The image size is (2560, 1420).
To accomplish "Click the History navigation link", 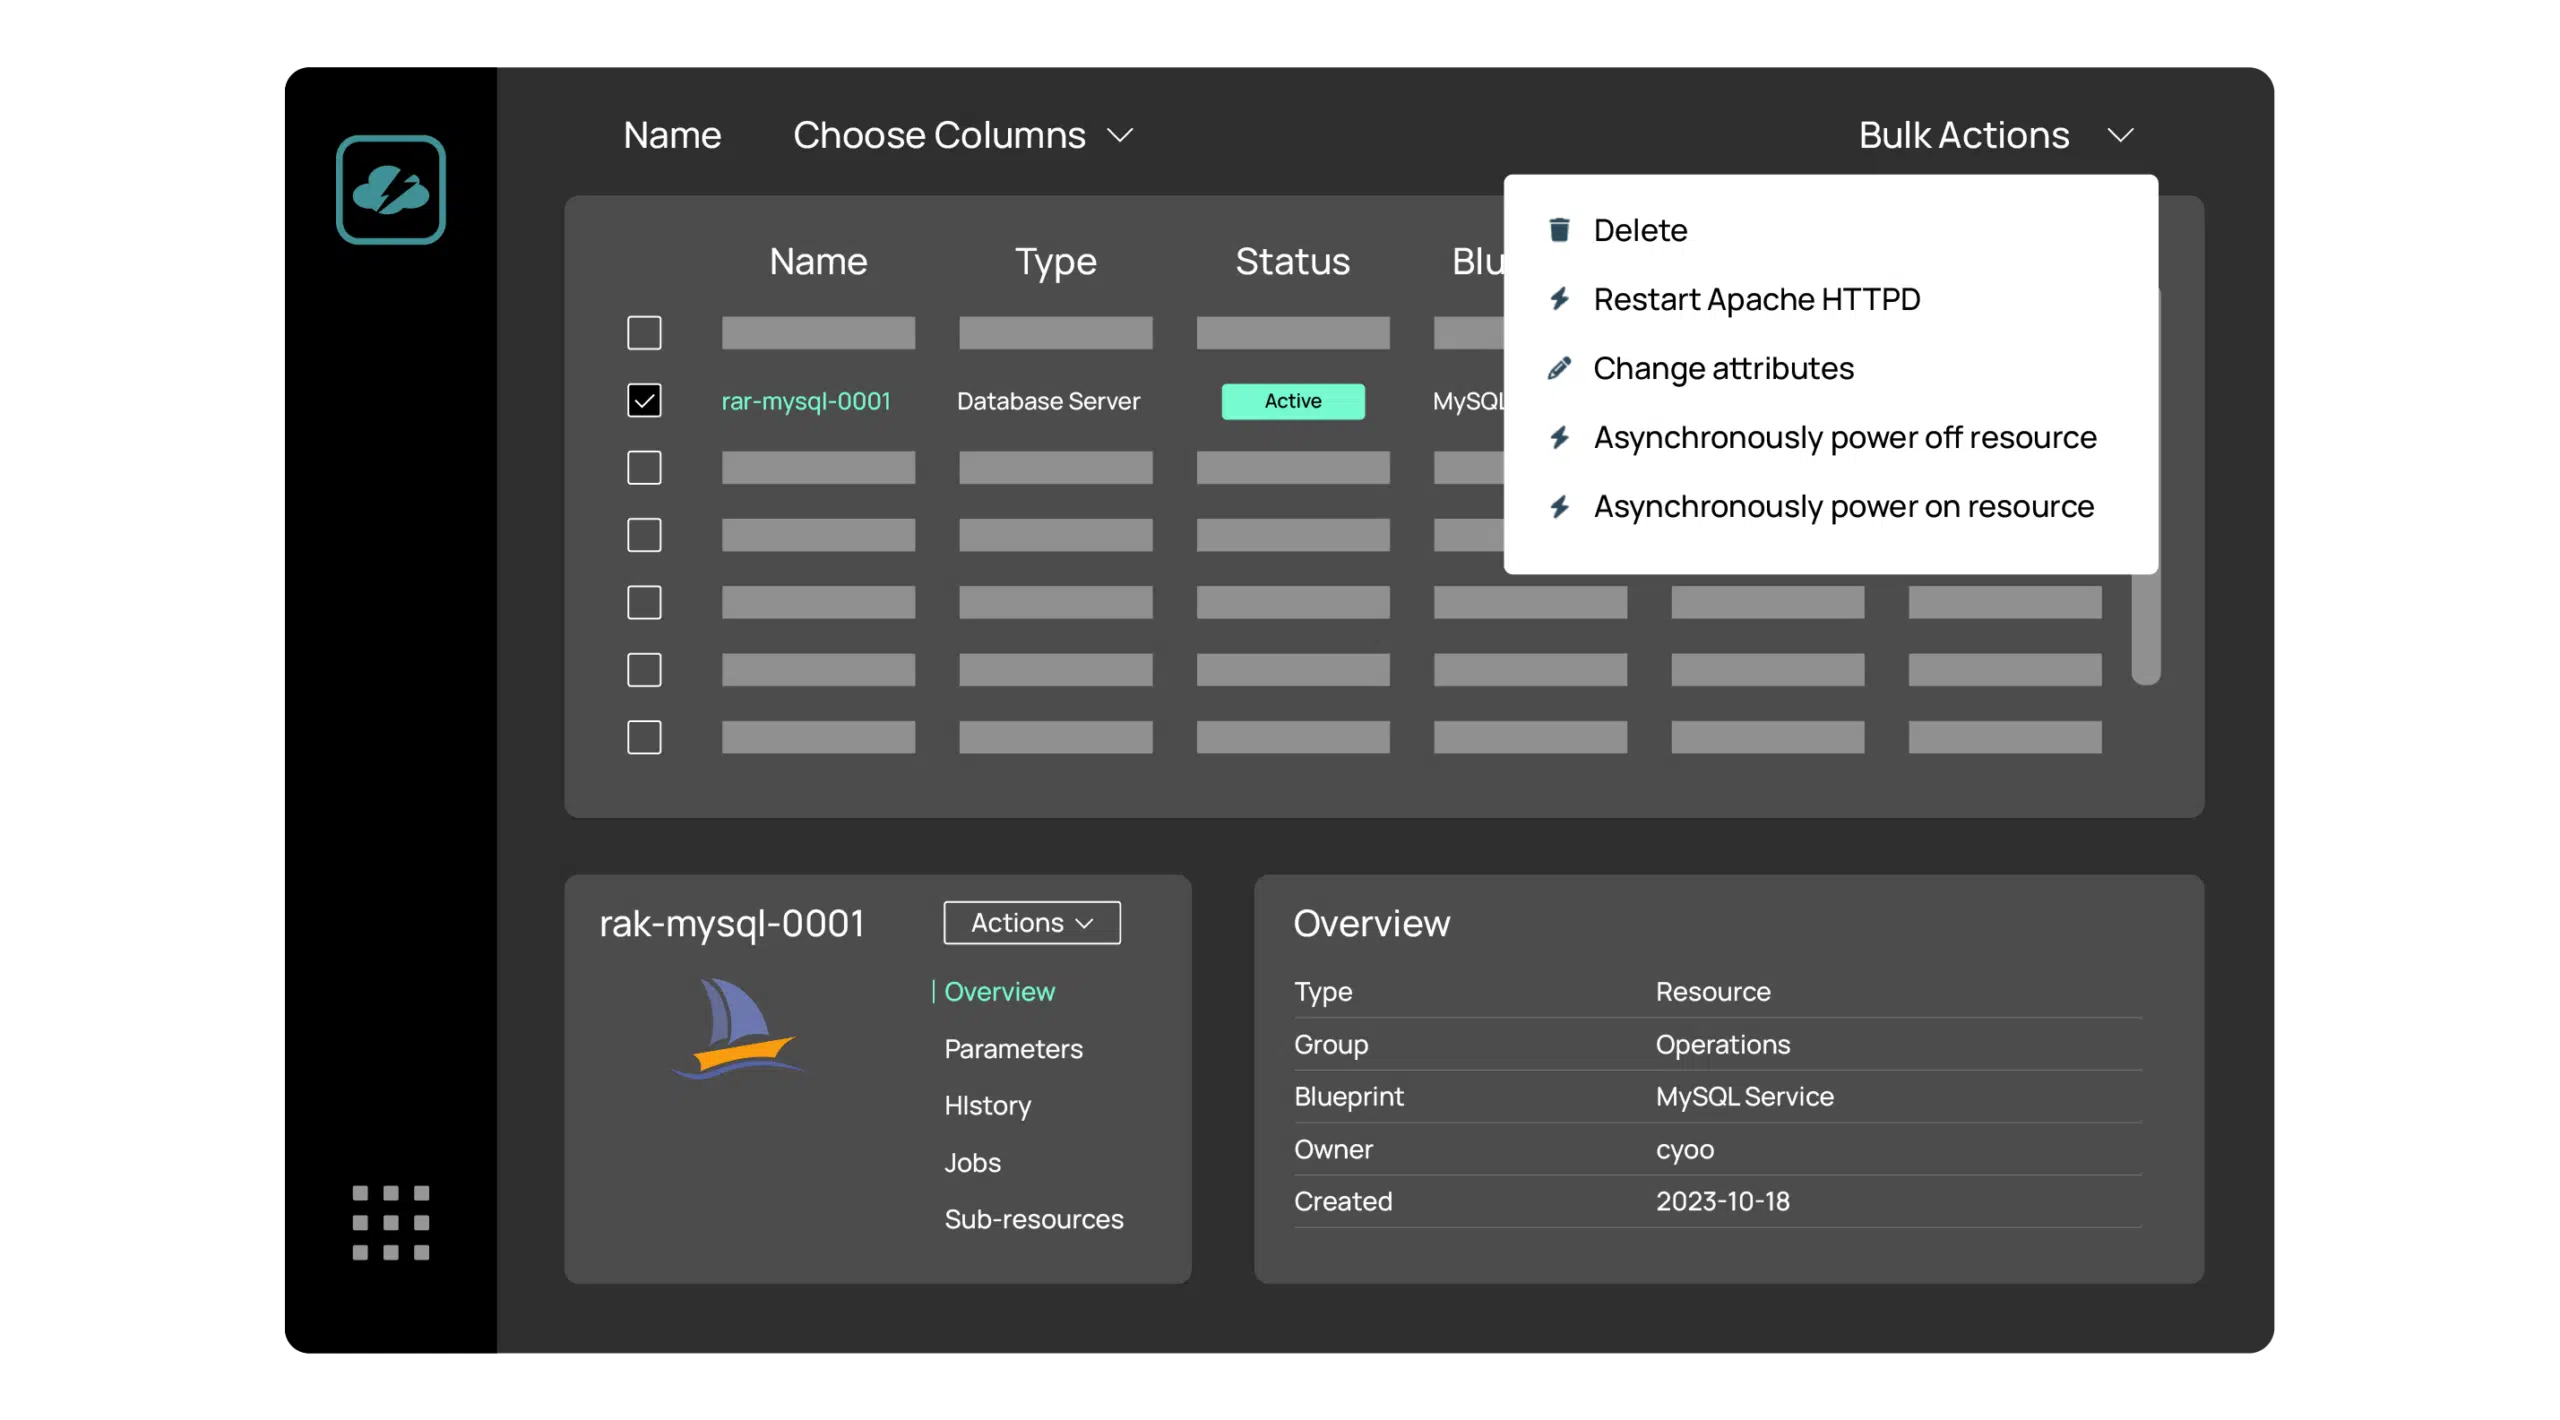I will (x=988, y=1105).
